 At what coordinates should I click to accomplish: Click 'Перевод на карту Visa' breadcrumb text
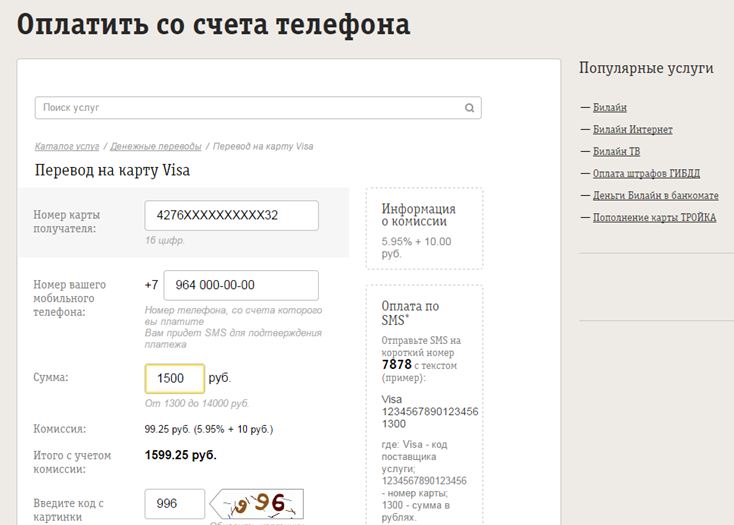pyautogui.click(x=262, y=146)
